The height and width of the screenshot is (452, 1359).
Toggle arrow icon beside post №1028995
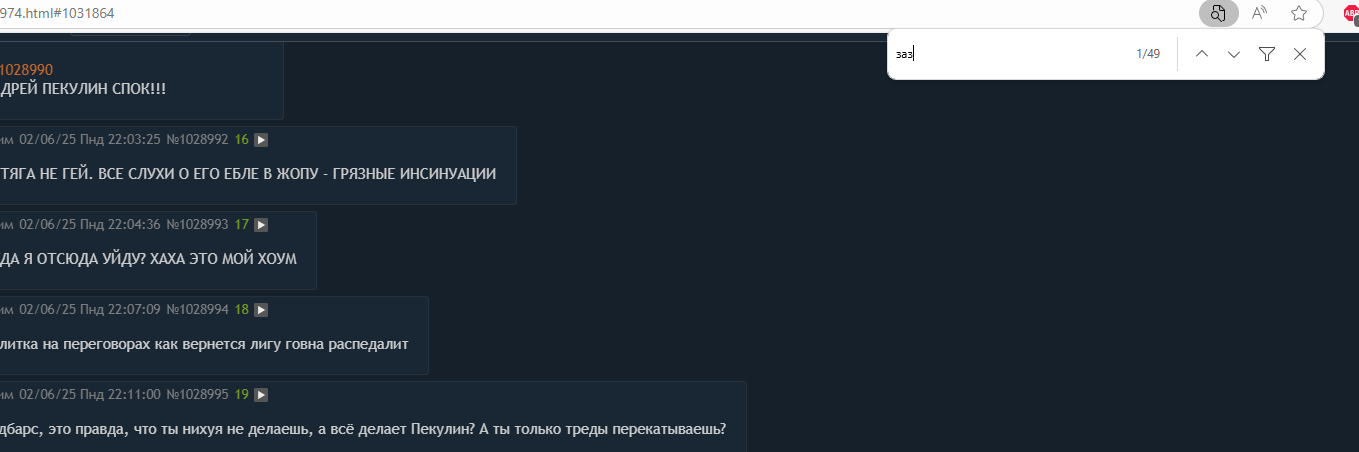tap(261, 395)
